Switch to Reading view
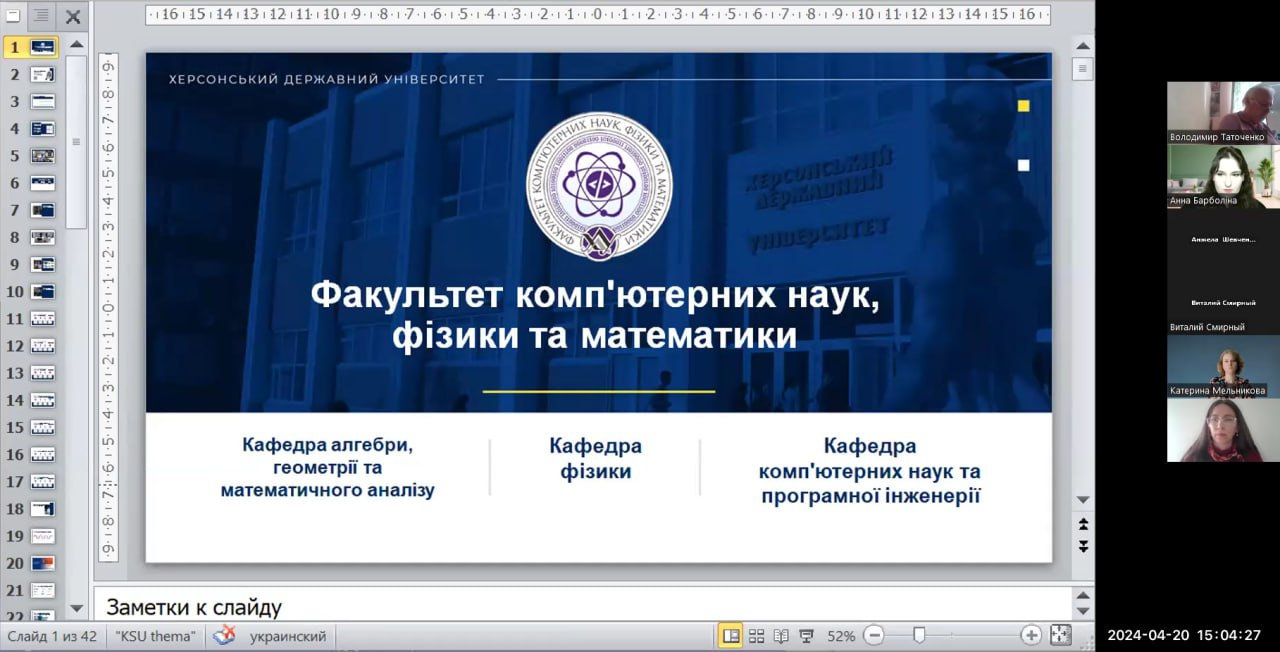The image size is (1280, 652). [x=781, y=636]
